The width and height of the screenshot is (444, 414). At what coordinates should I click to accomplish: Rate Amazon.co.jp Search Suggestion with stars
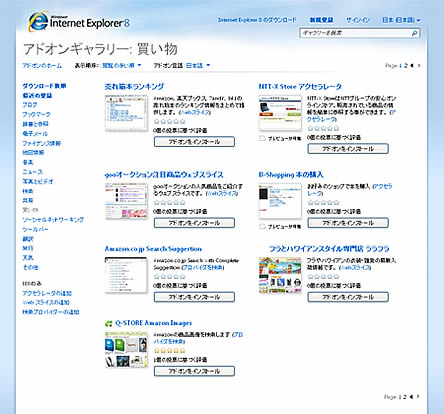tap(170, 277)
